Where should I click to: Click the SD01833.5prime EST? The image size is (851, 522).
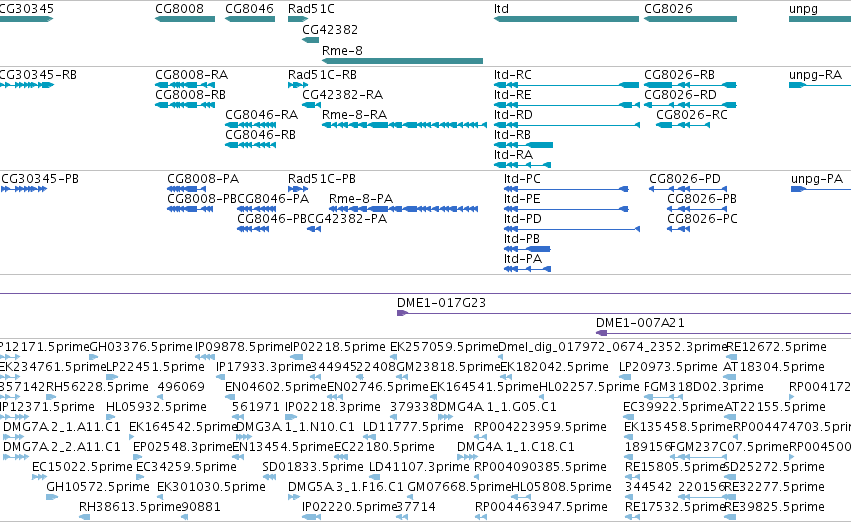coord(270,478)
